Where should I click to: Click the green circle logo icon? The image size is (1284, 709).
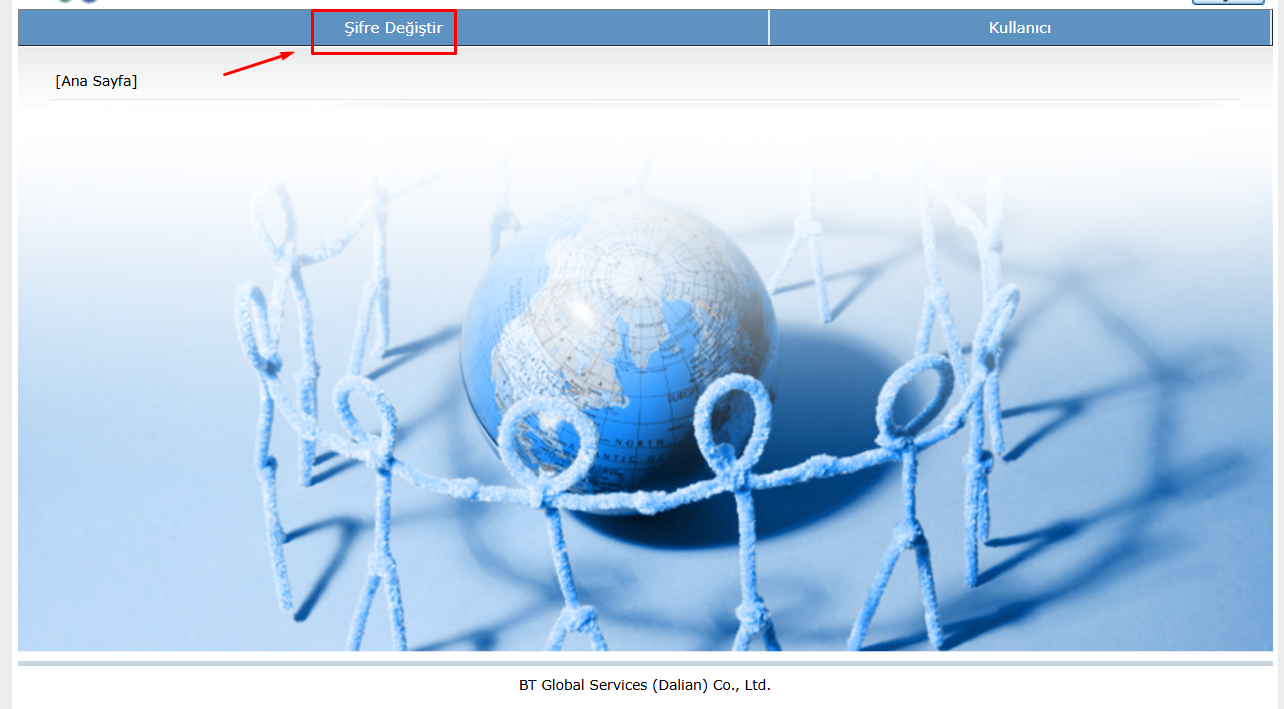(66, 1)
